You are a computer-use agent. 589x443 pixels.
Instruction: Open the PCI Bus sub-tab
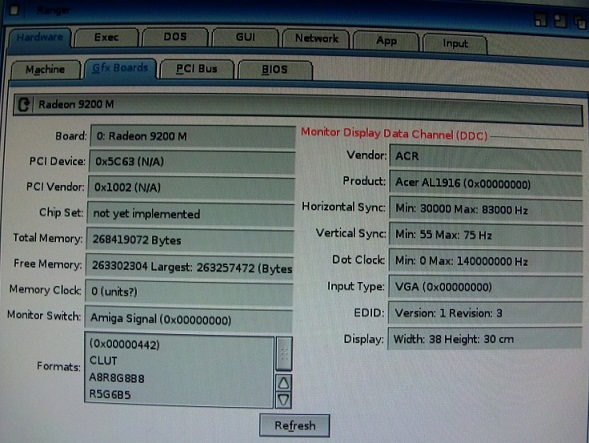pos(197,69)
